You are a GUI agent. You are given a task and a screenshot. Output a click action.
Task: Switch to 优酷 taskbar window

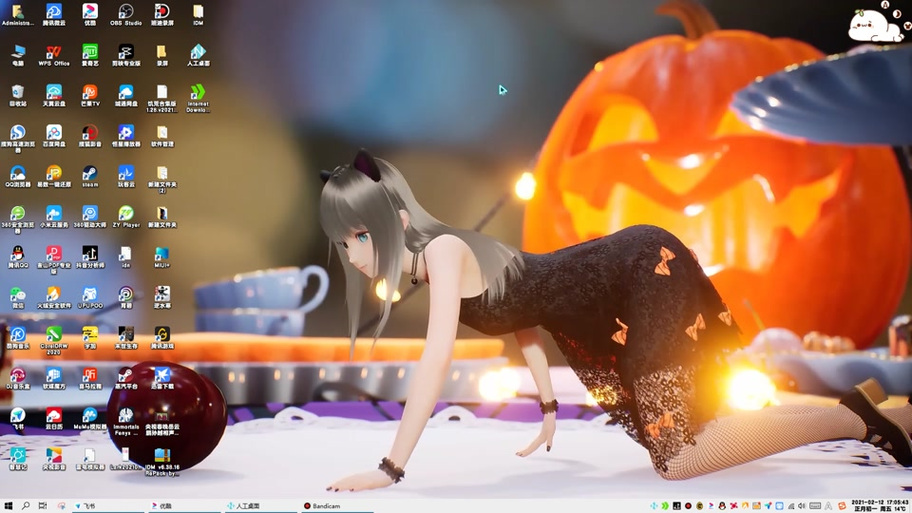184,506
